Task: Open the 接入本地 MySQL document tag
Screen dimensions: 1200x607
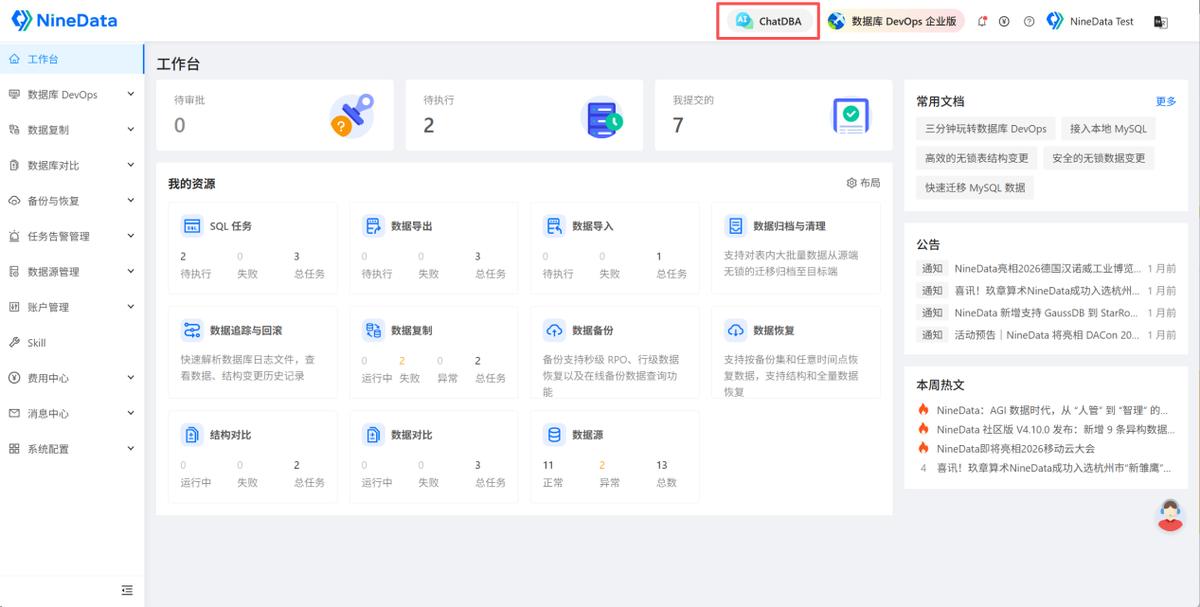Action: (x=1108, y=128)
